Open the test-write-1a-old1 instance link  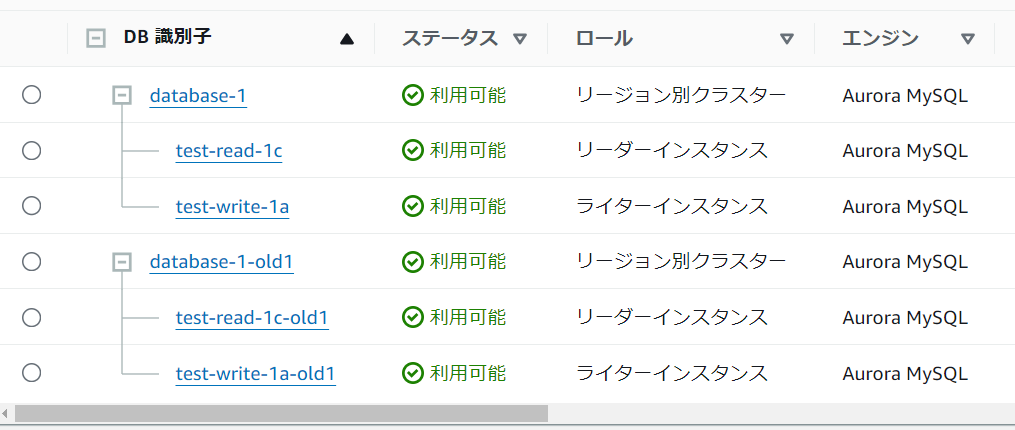(x=255, y=374)
